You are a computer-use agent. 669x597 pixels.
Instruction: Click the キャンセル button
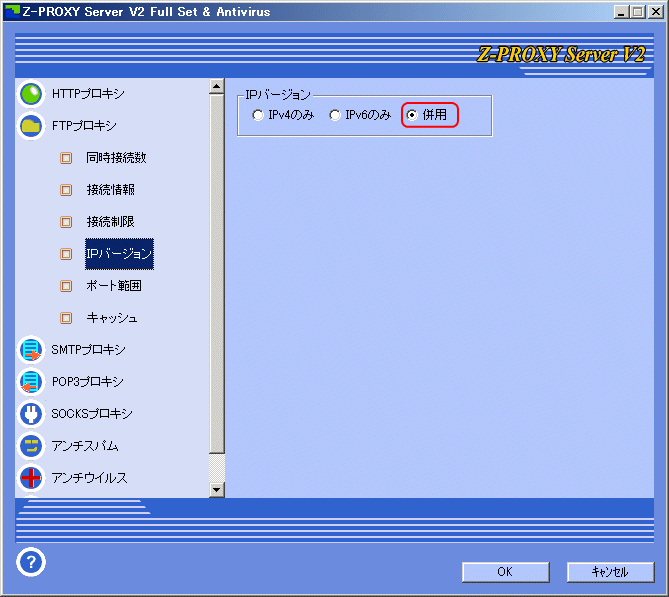(x=611, y=572)
